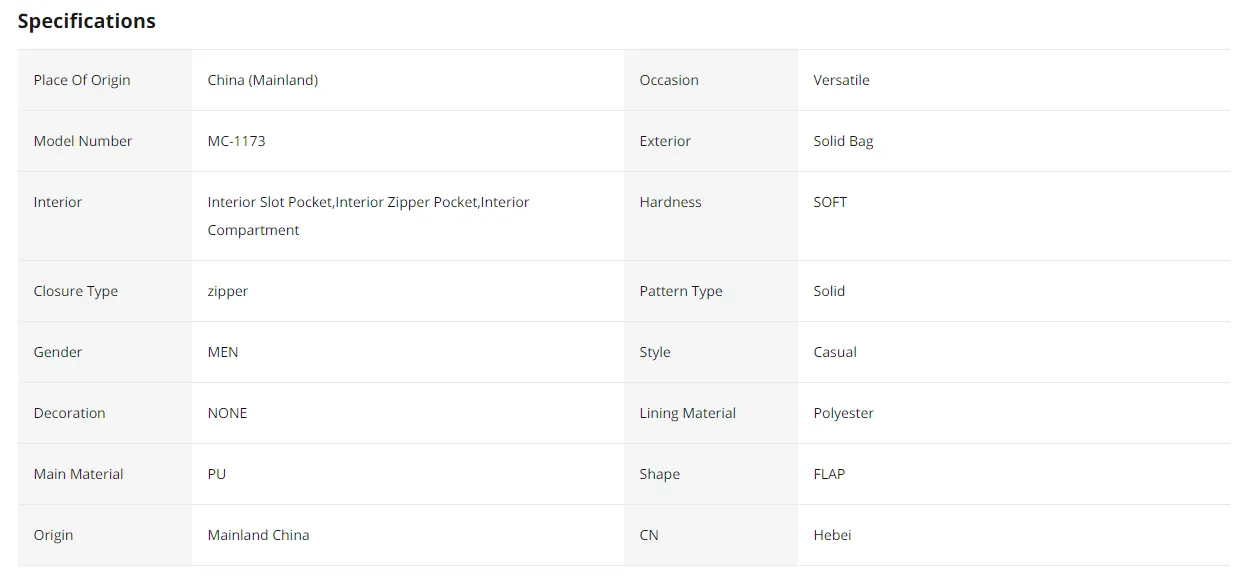Click the MC-1173 model number value
The width and height of the screenshot is (1252, 584).
tap(237, 141)
